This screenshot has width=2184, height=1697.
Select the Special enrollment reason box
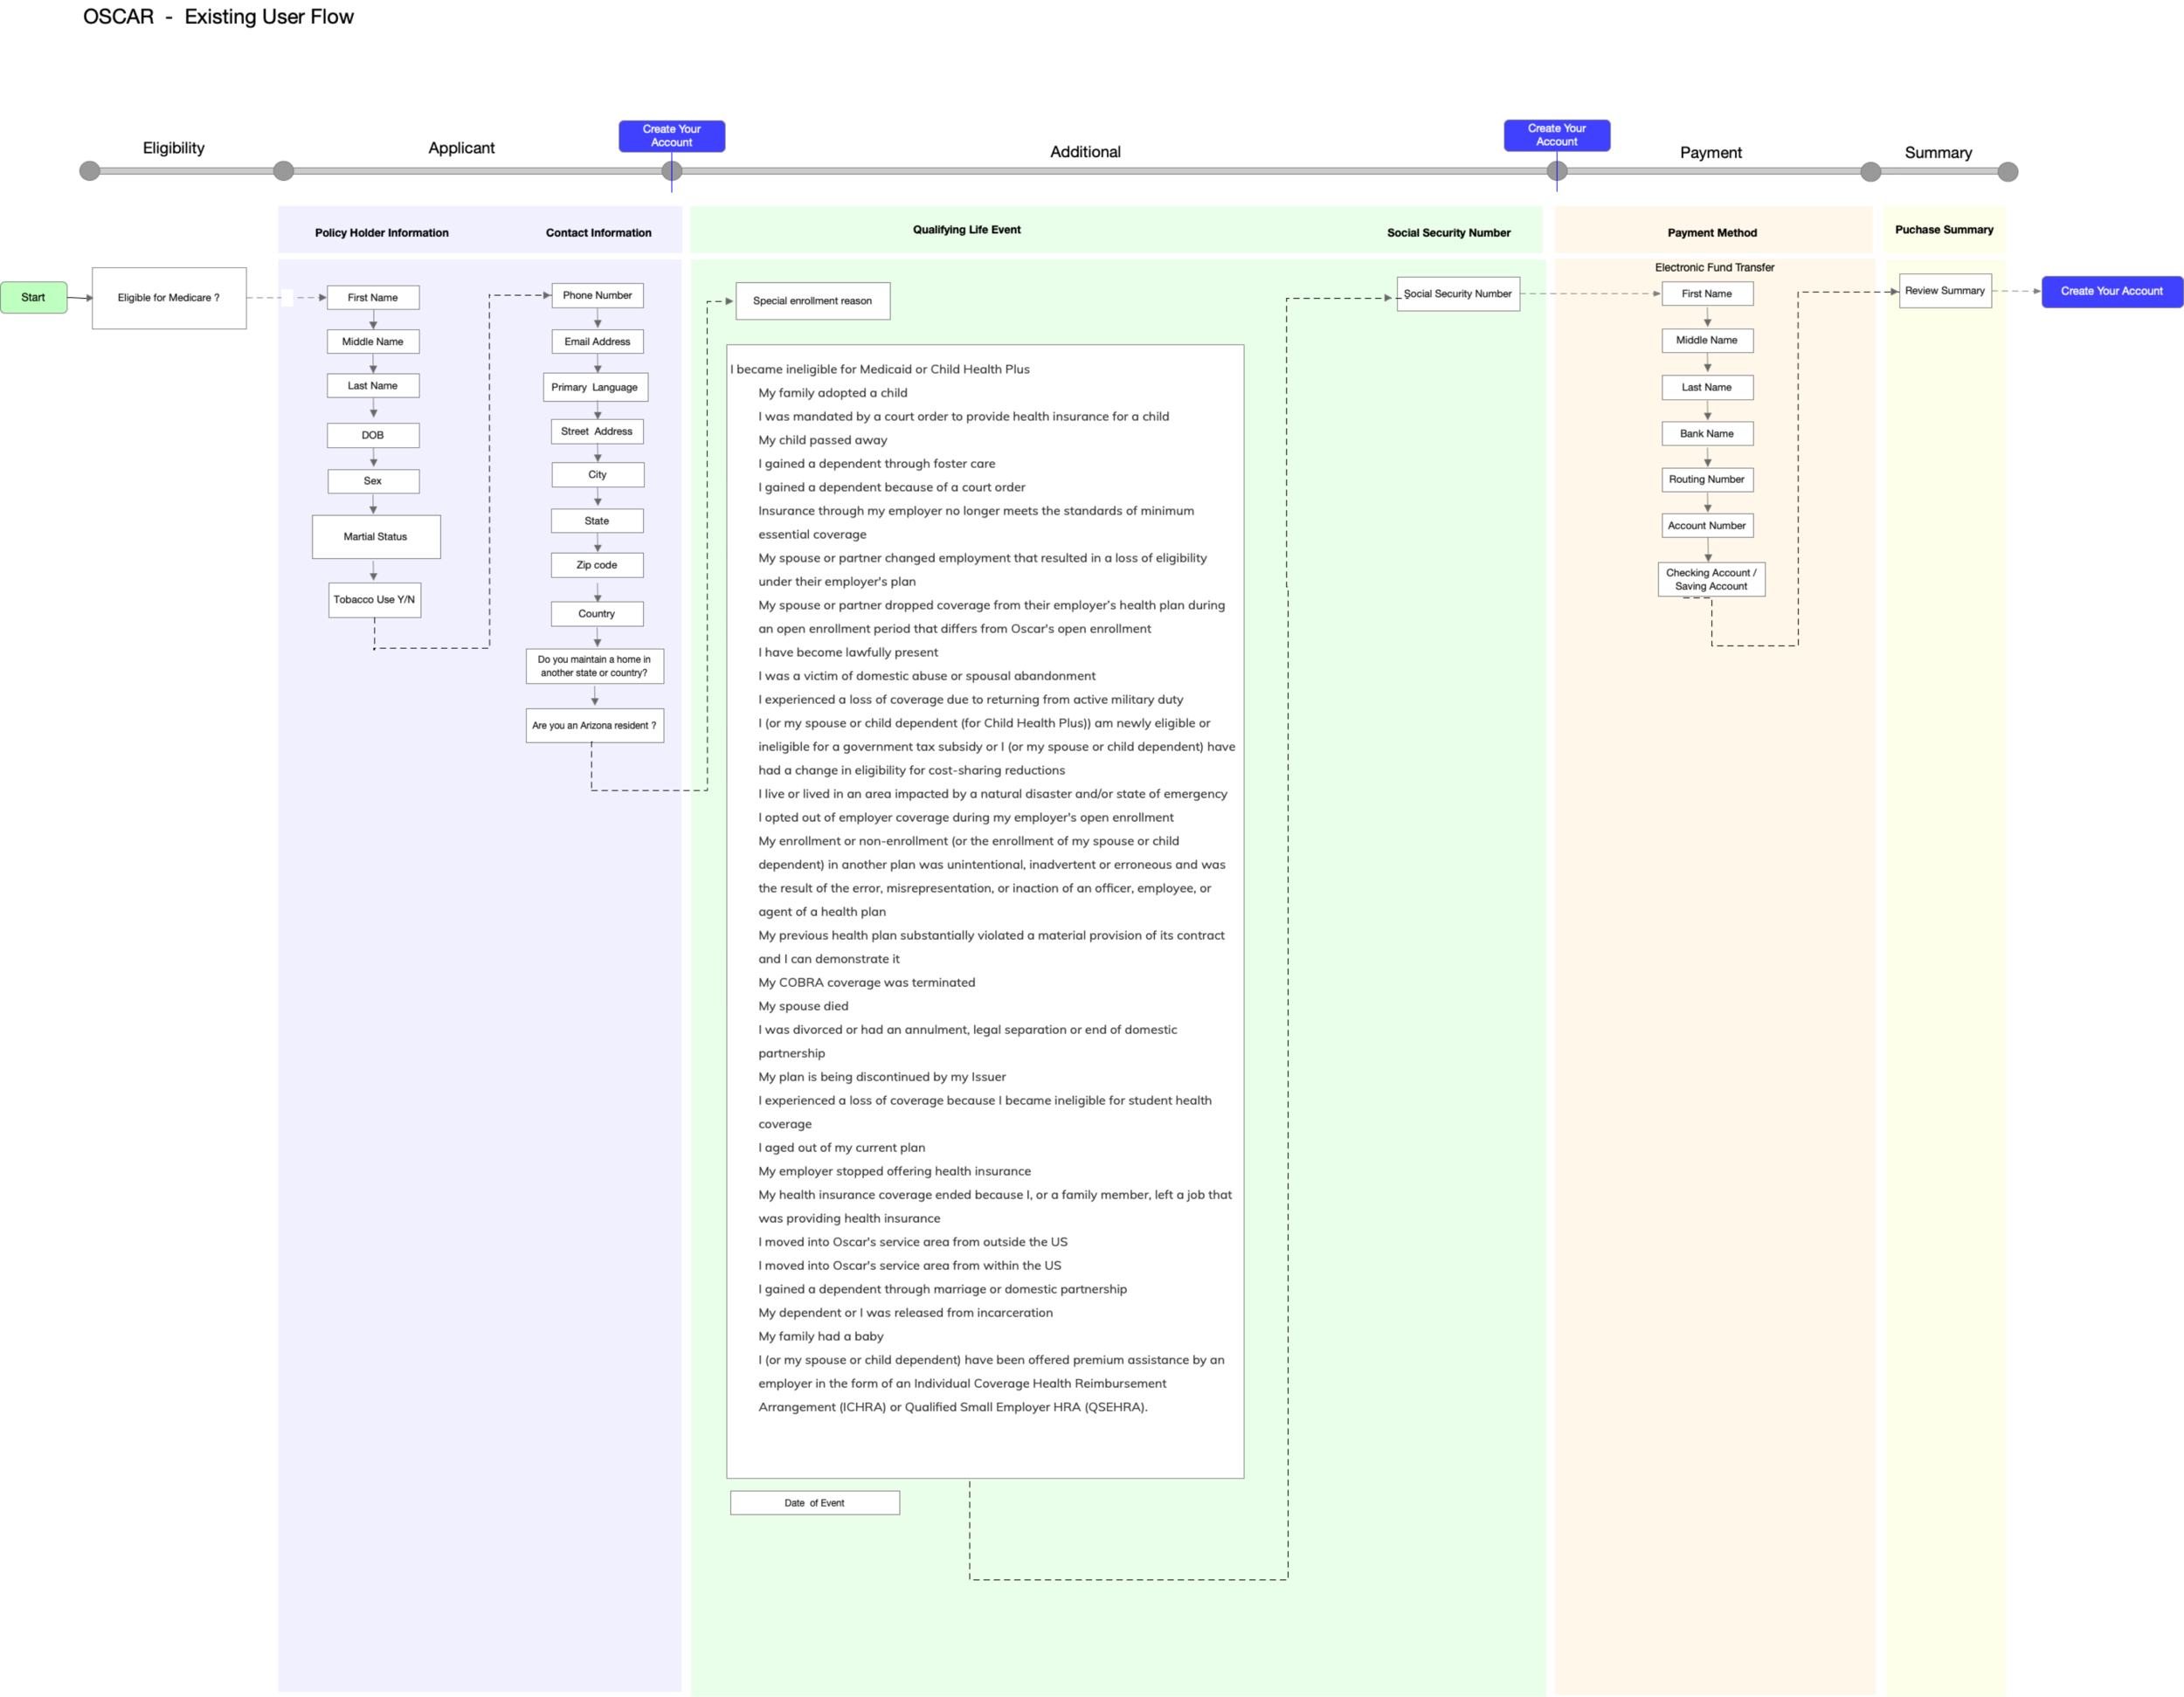pos(813,301)
